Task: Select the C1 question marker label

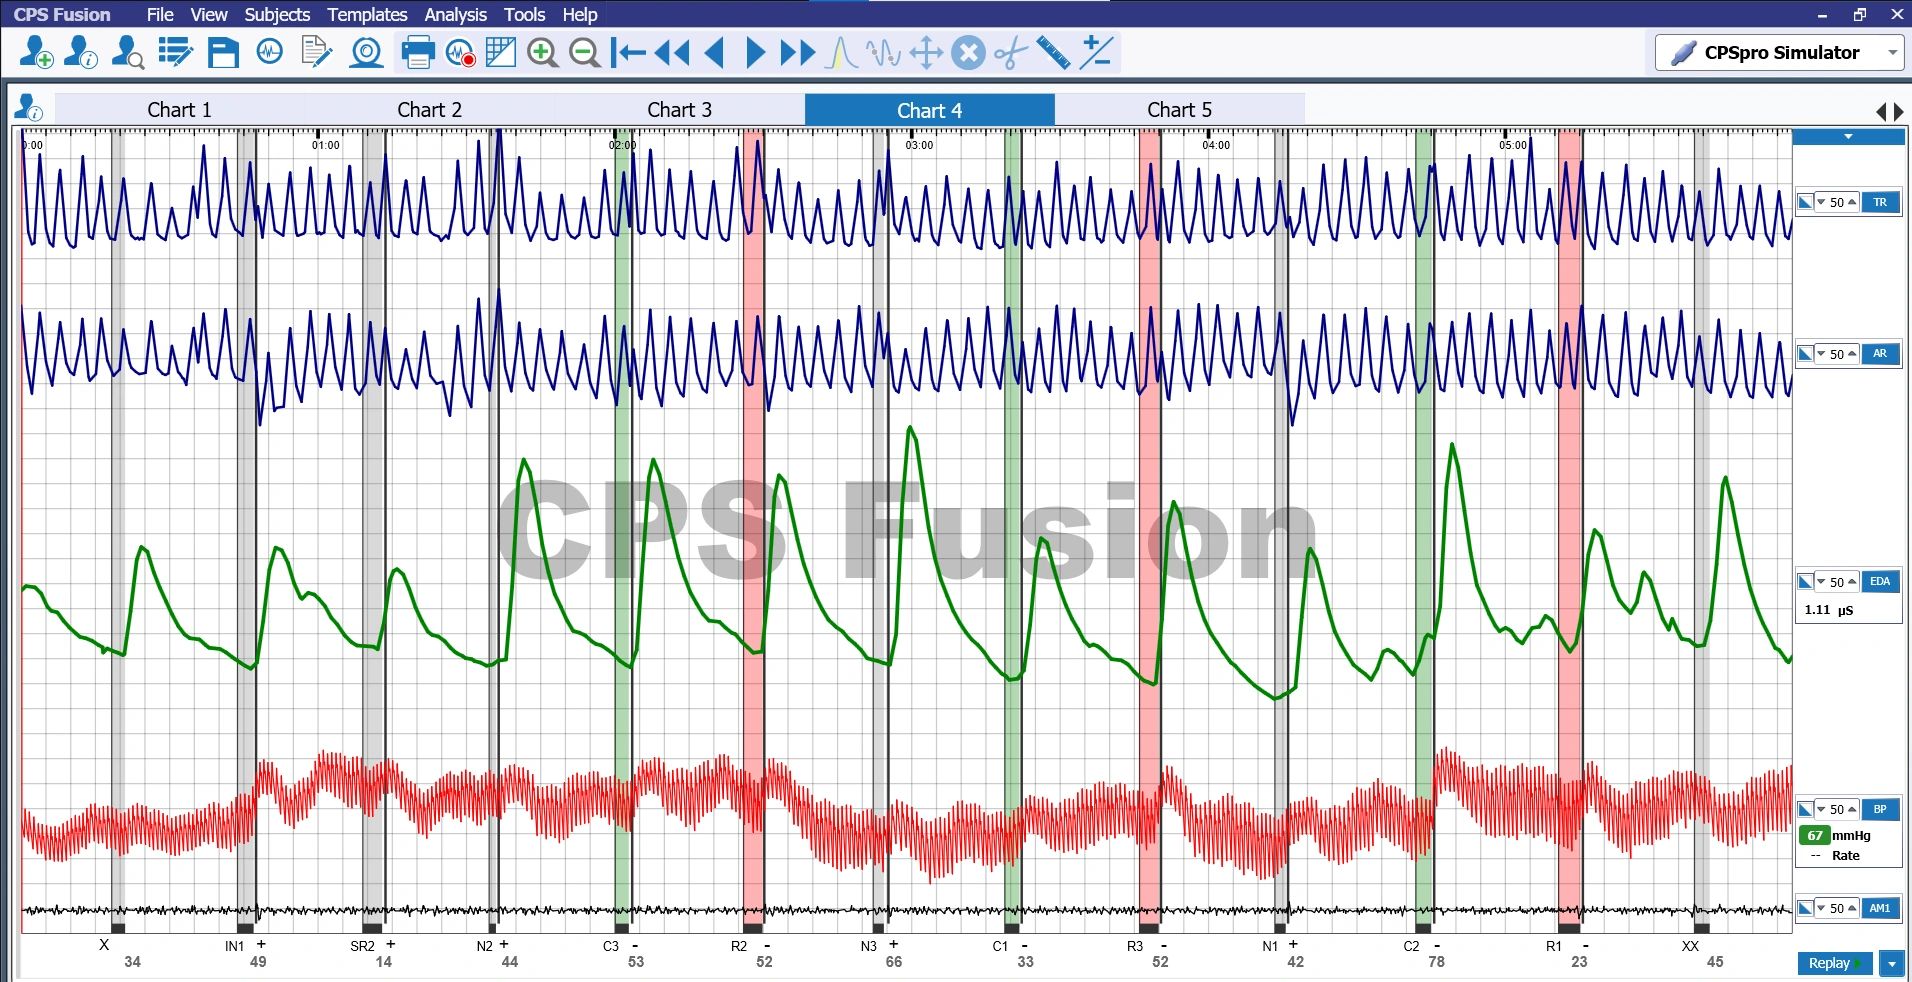Action: tap(1000, 946)
